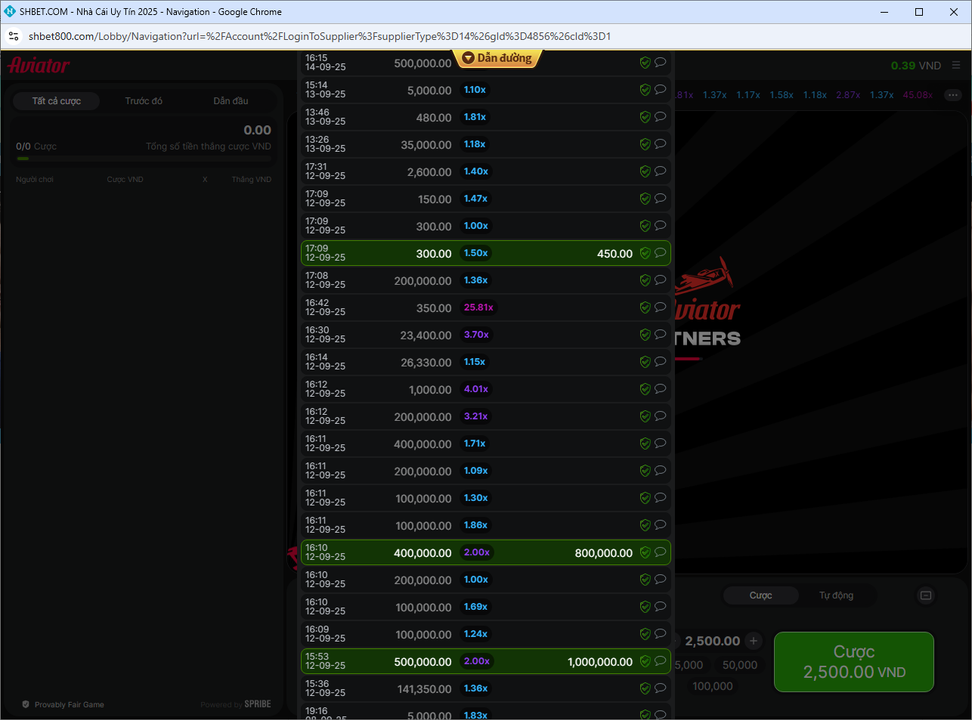Switch to the Trước đó tab
Screen dimensions: 972x720
144,101
